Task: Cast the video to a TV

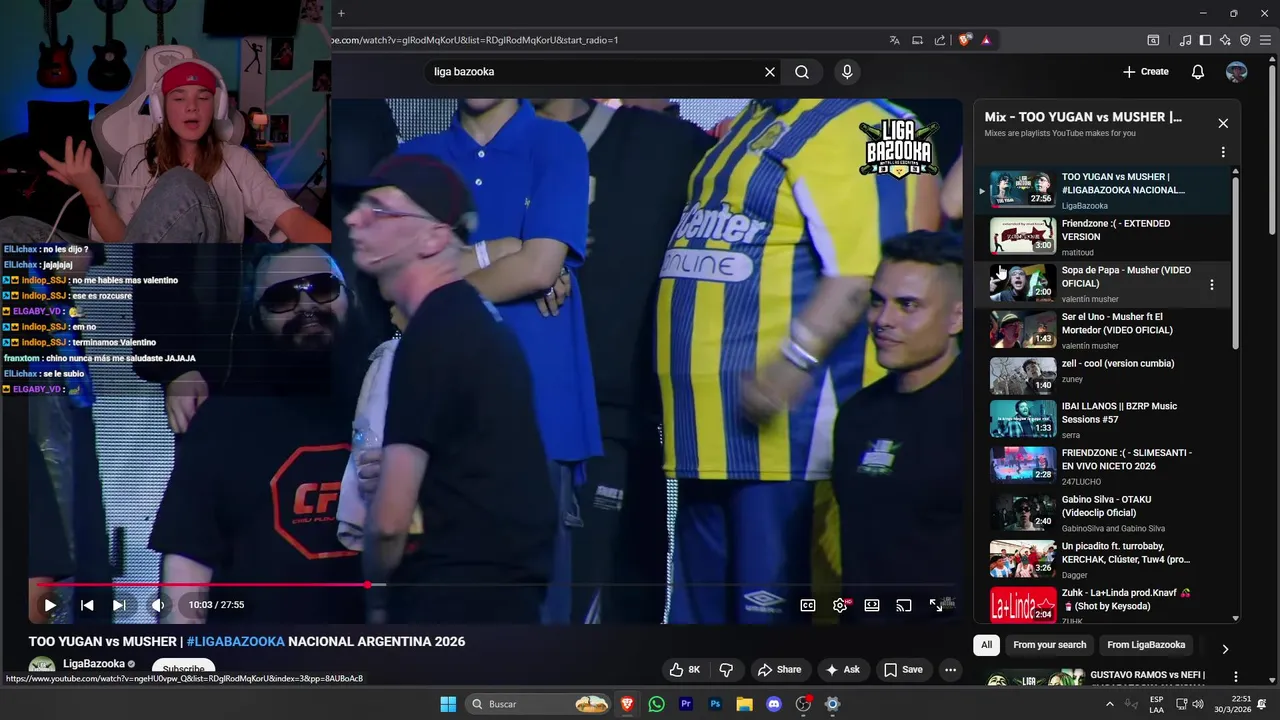Action: pyautogui.click(x=904, y=605)
